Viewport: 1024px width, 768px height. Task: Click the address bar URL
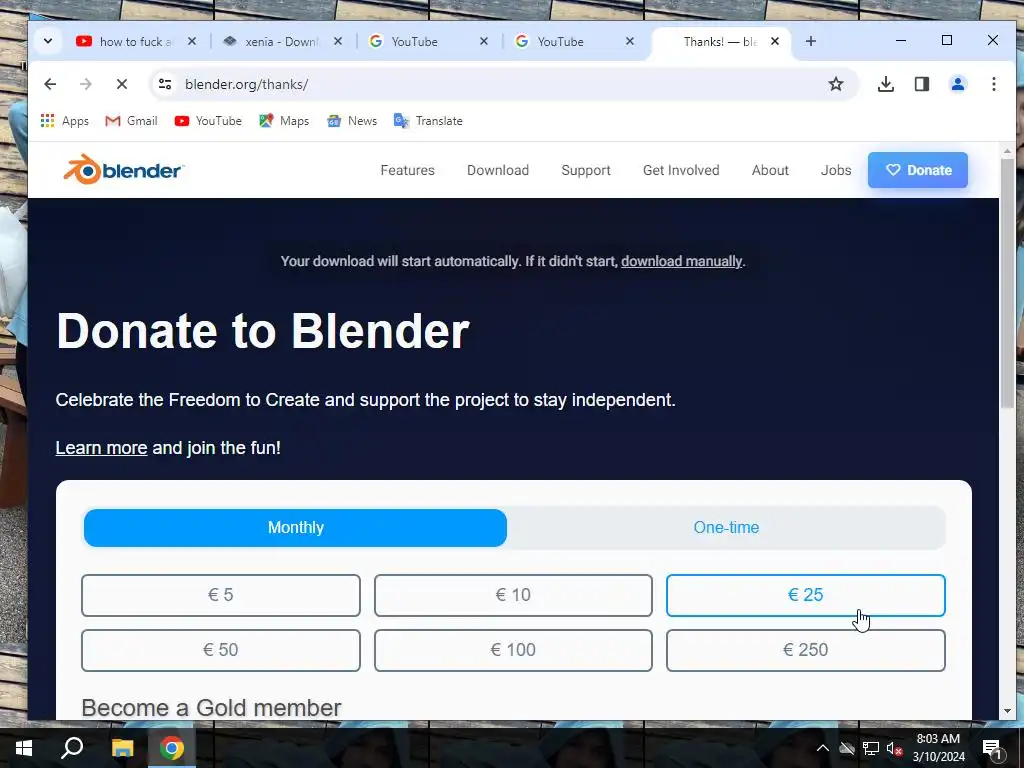coord(246,84)
